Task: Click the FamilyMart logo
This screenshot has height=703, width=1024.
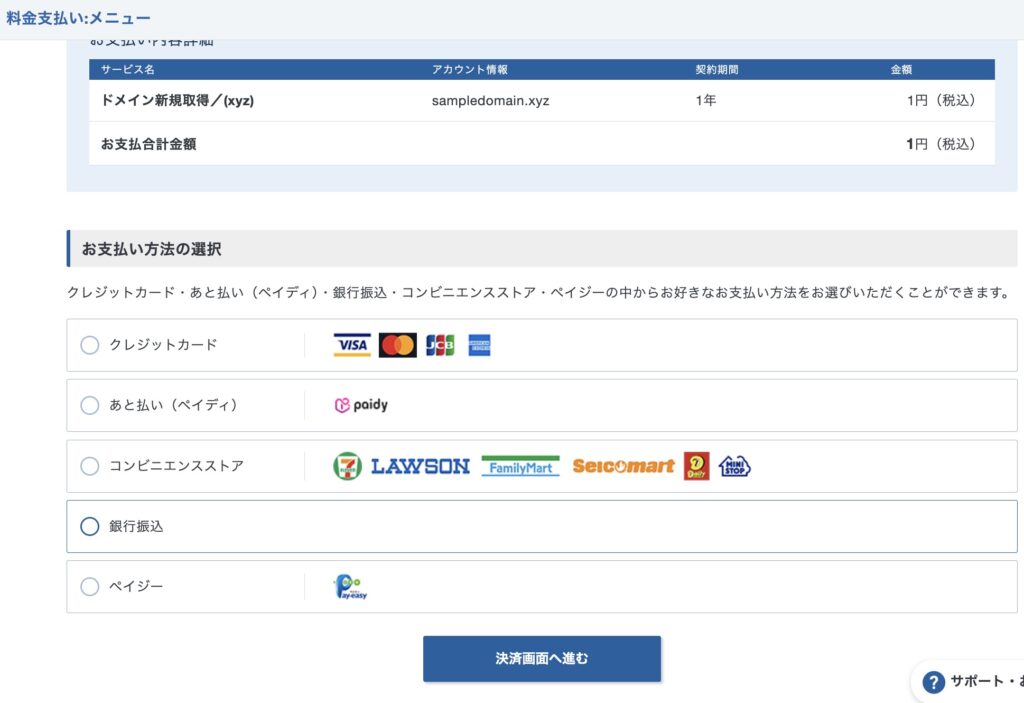Action: point(520,466)
